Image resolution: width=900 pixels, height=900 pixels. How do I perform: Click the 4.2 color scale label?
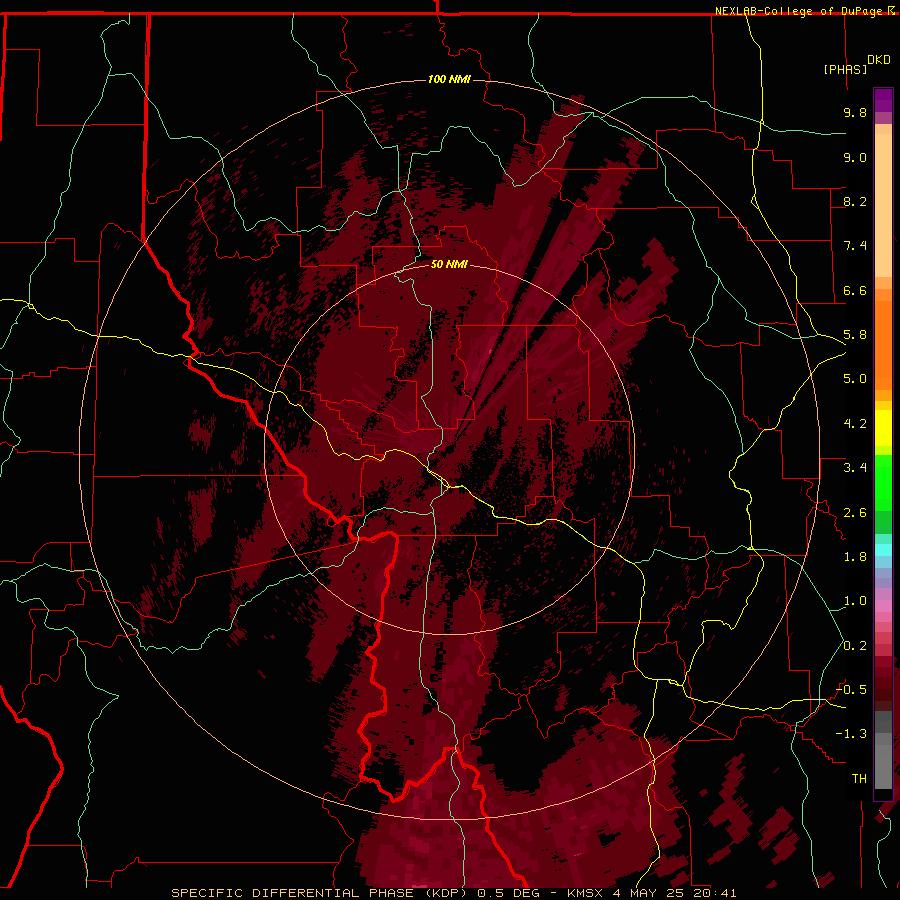(855, 424)
